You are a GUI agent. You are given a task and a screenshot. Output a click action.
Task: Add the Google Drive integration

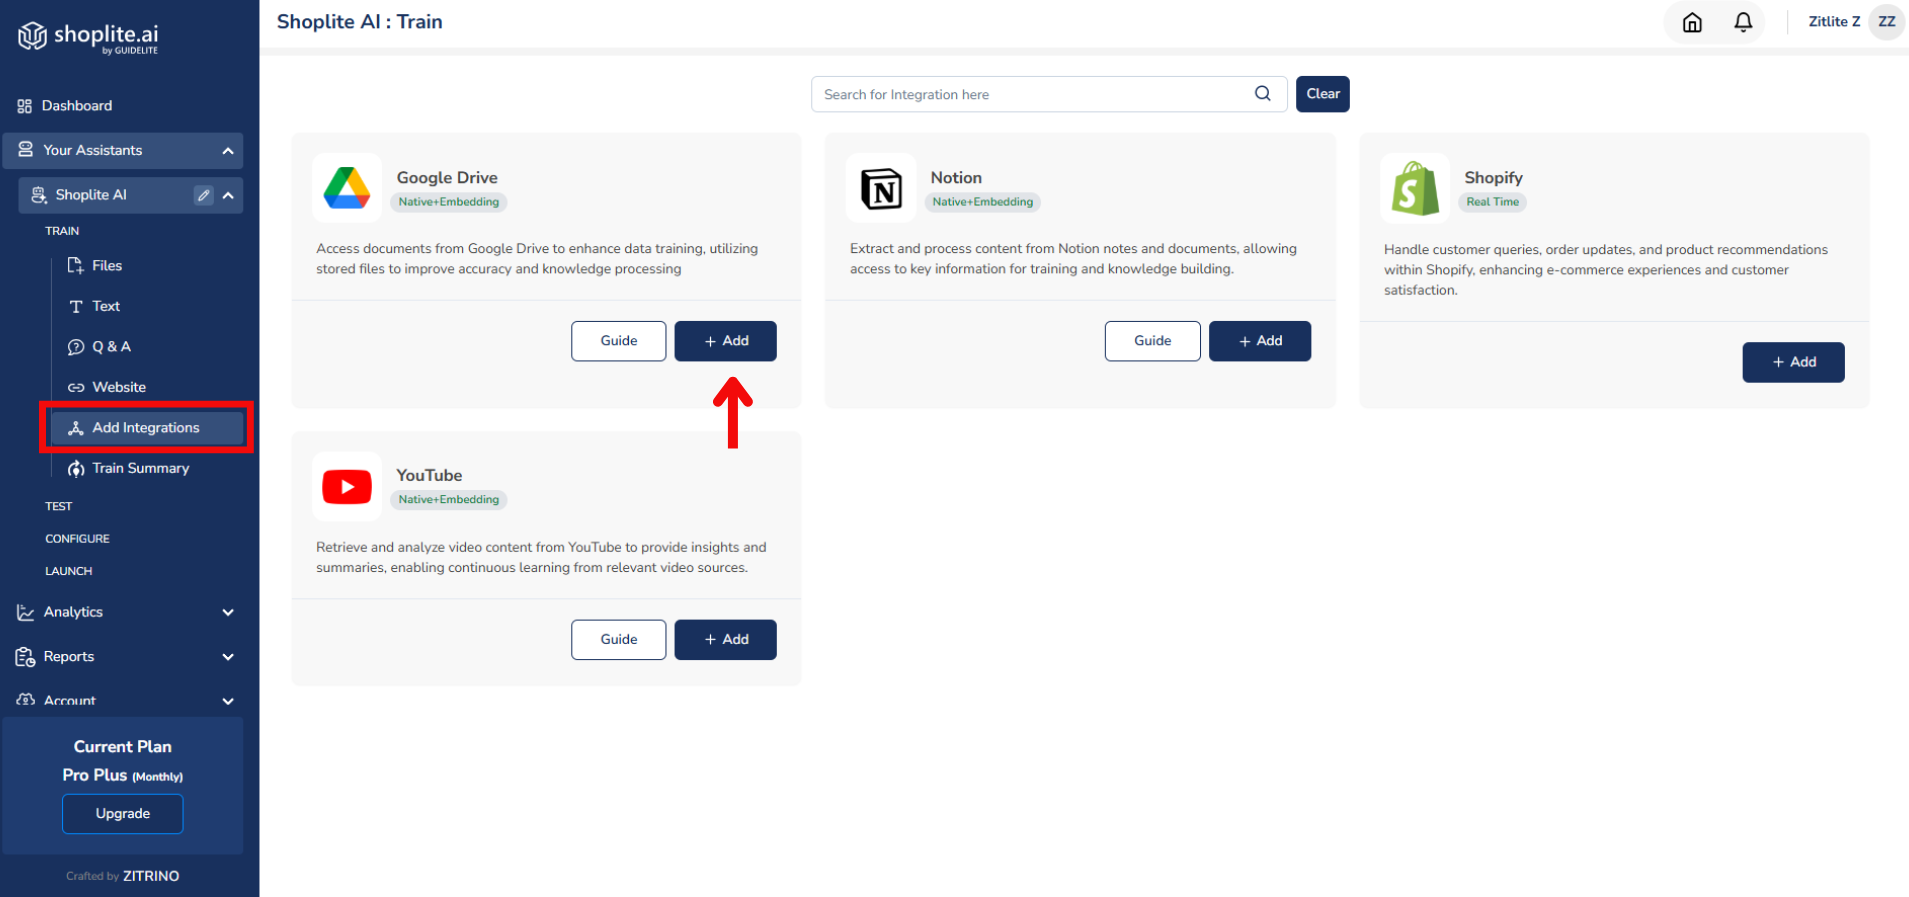pos(725,341)
